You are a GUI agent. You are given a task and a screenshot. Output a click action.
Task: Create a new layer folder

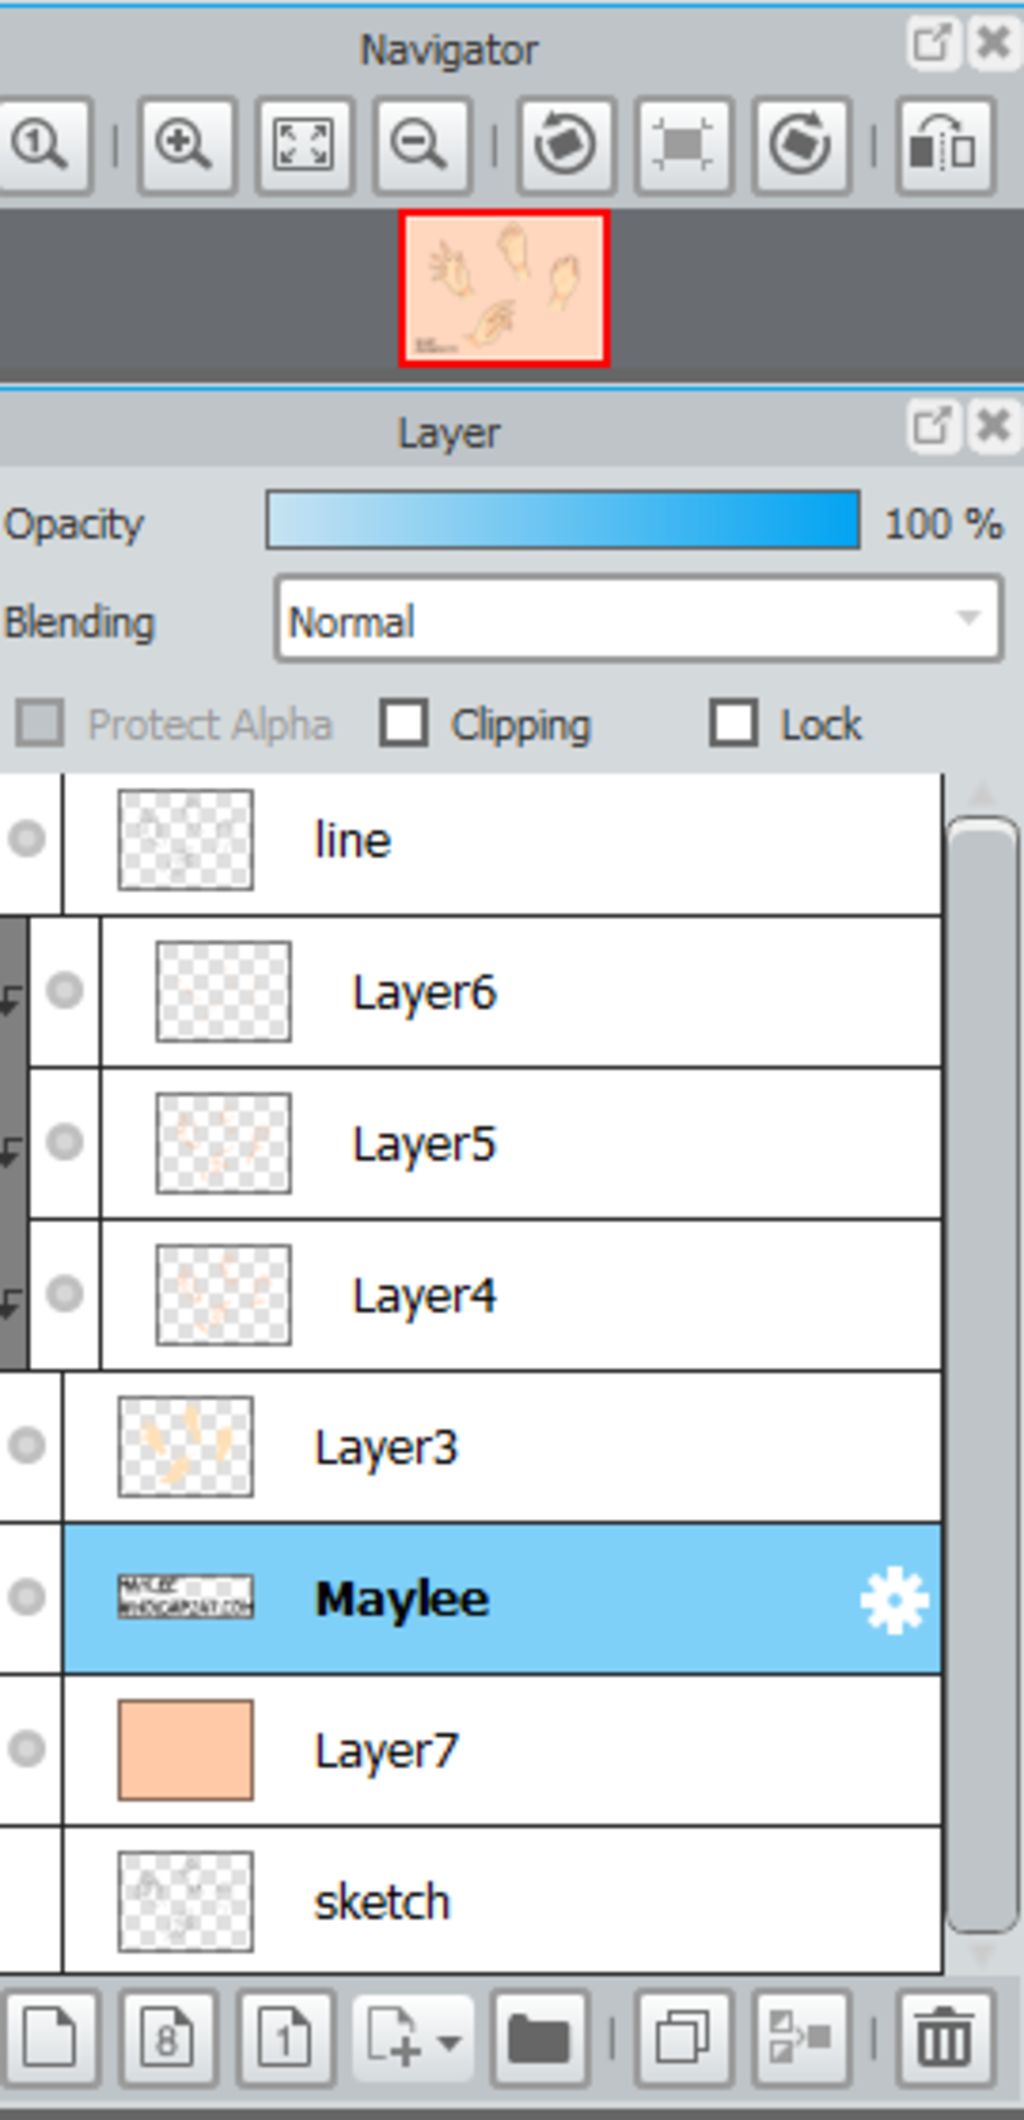(540, 2037)
